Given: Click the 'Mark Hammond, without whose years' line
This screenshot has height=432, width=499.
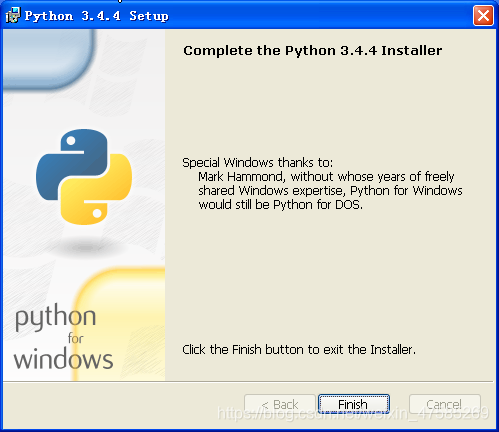Looking at the screenshot, I should [326, 177].
